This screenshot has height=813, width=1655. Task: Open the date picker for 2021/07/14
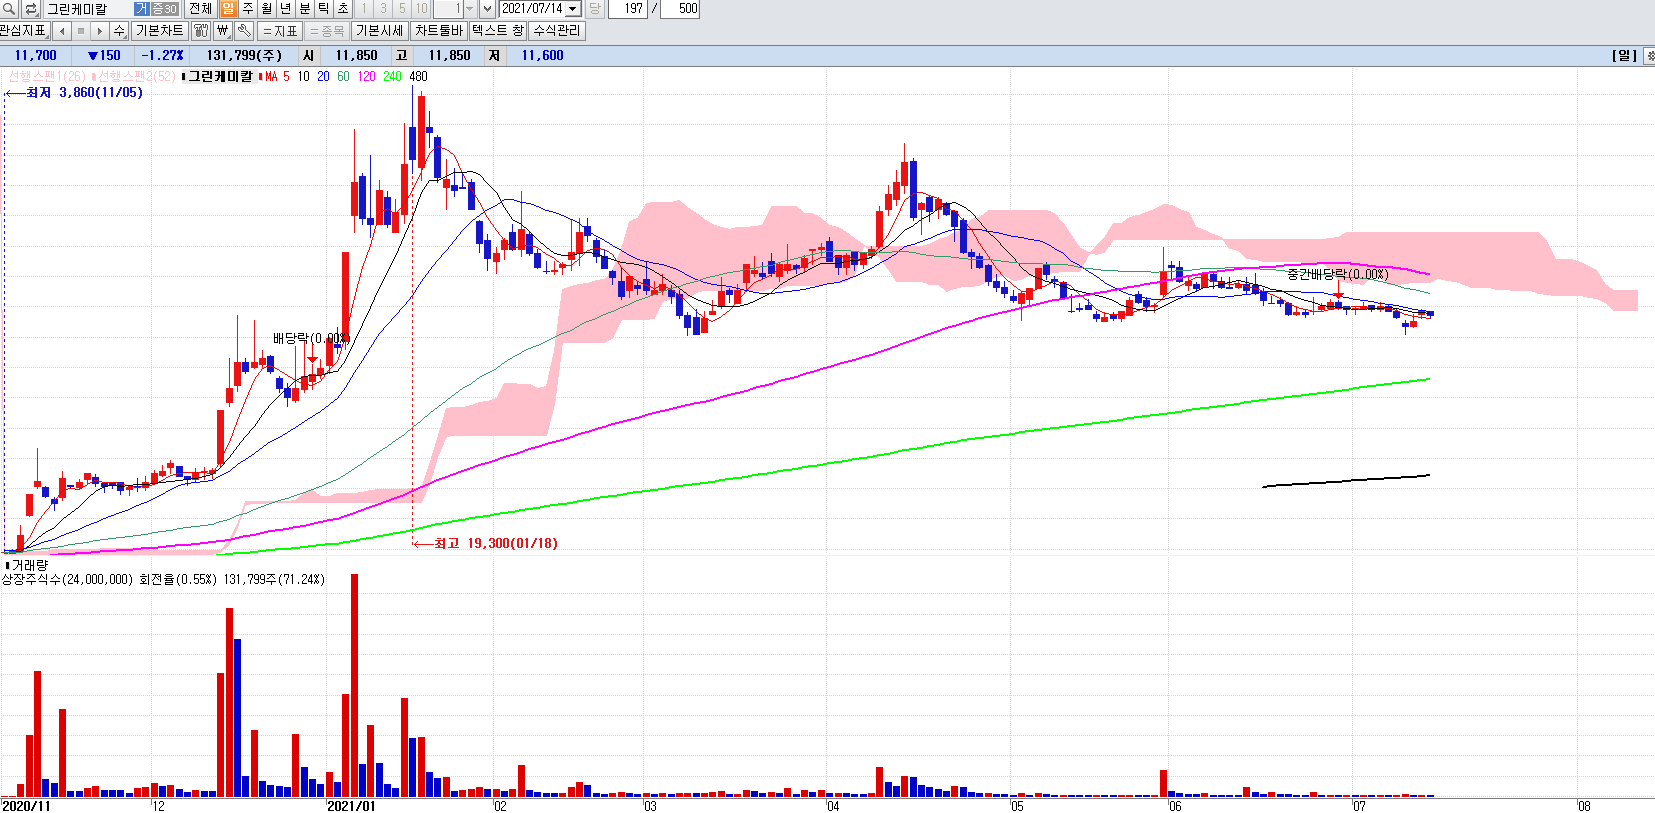coord(573,9)
